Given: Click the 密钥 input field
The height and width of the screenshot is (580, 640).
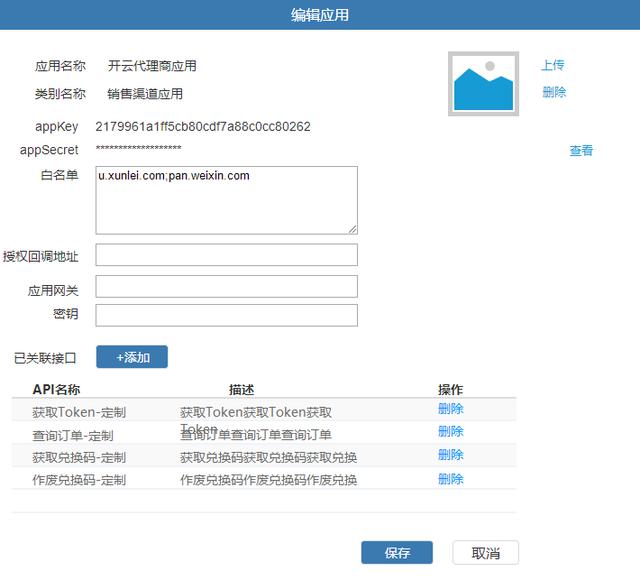Looking at the screenshot, I should (x=227, y=315).
